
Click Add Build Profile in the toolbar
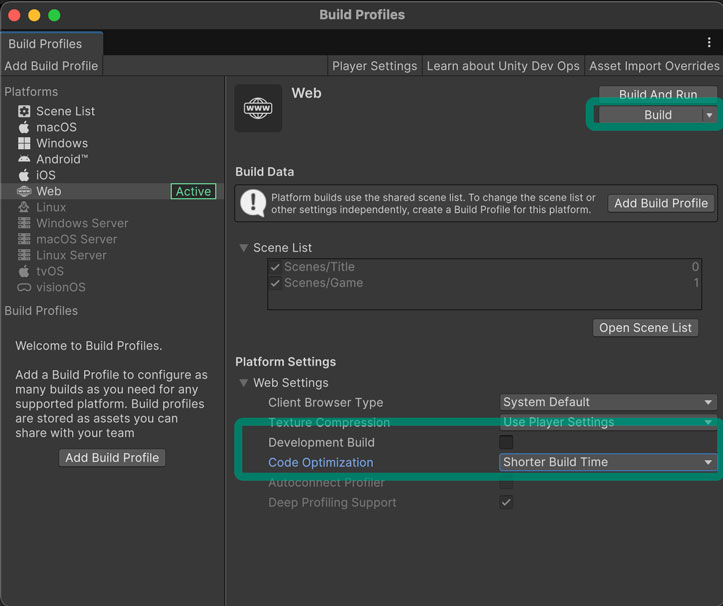click(51, 66)
